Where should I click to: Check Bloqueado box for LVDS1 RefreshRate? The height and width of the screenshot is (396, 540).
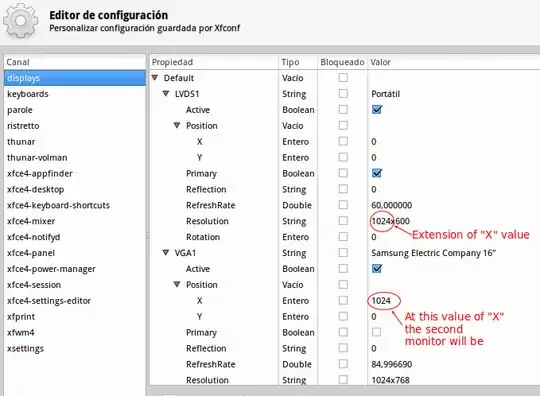[x=343, y=205]
